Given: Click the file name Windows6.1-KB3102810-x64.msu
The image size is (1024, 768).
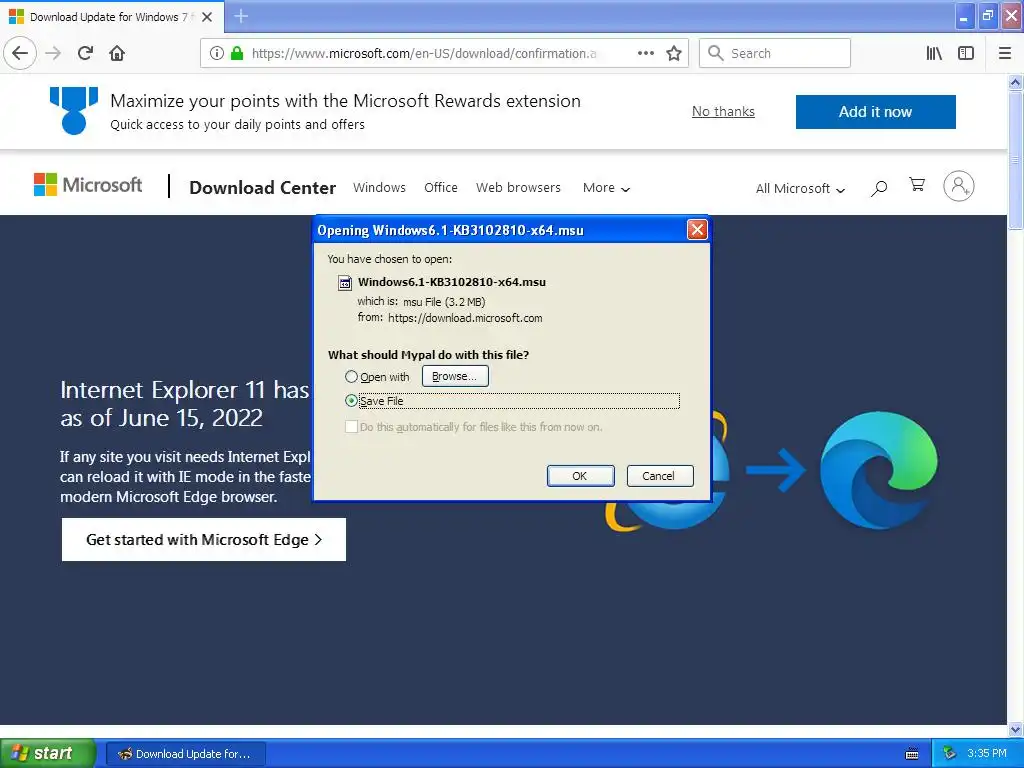Looking at the screenshot, I should tap(452, 282).
